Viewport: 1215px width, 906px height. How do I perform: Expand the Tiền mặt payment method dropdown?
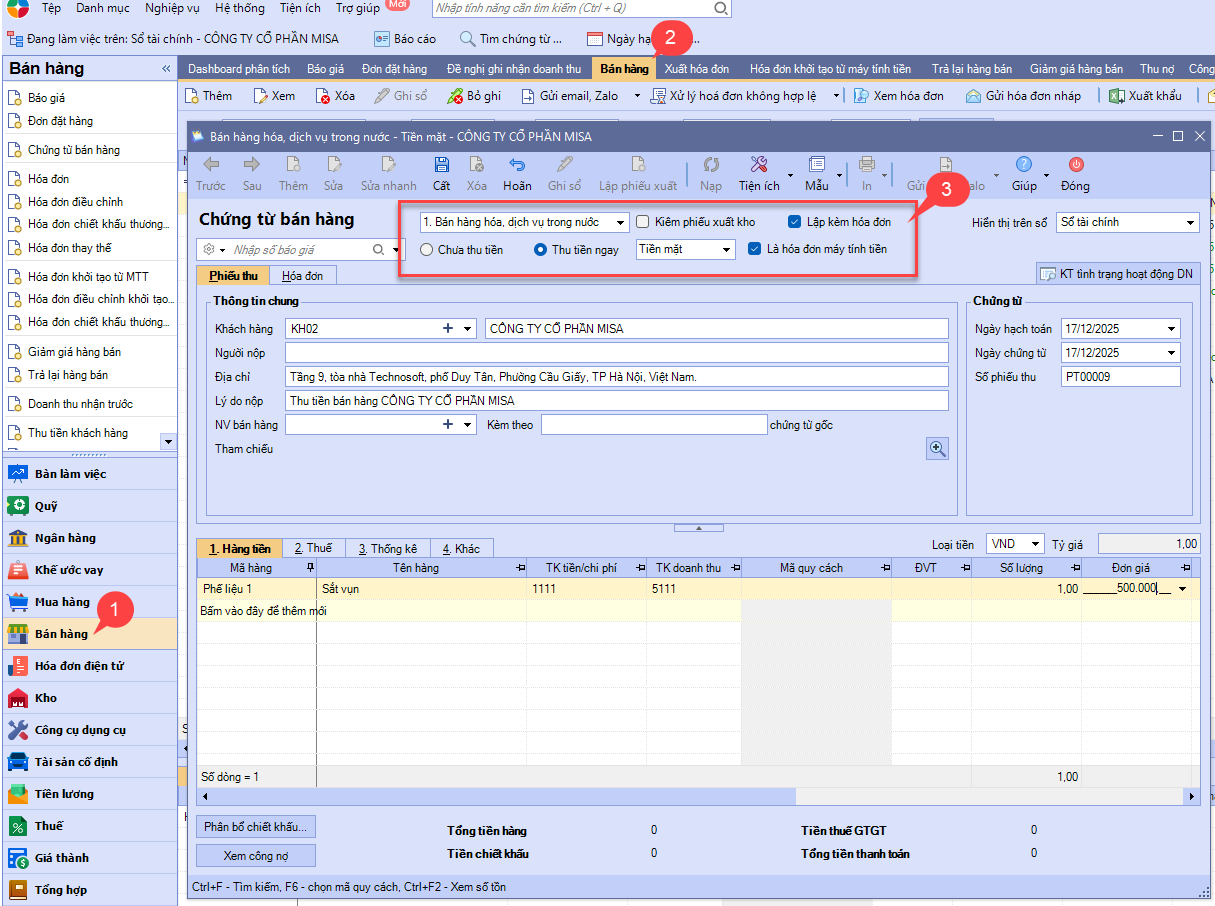coord(726,250)
